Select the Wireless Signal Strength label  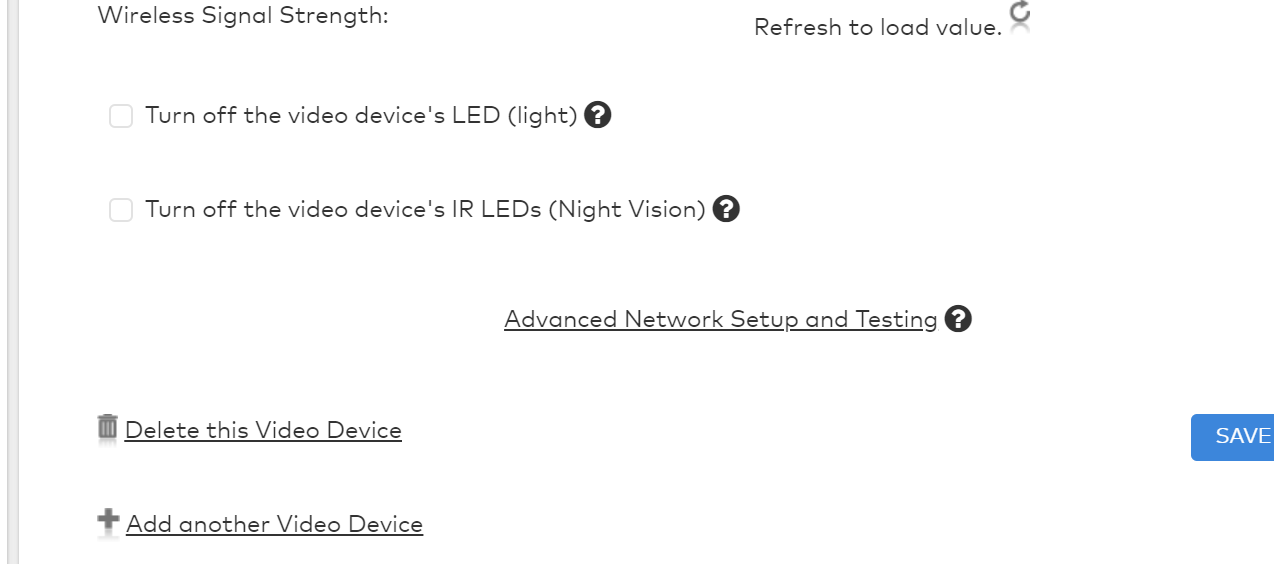[x=243, y=16]
